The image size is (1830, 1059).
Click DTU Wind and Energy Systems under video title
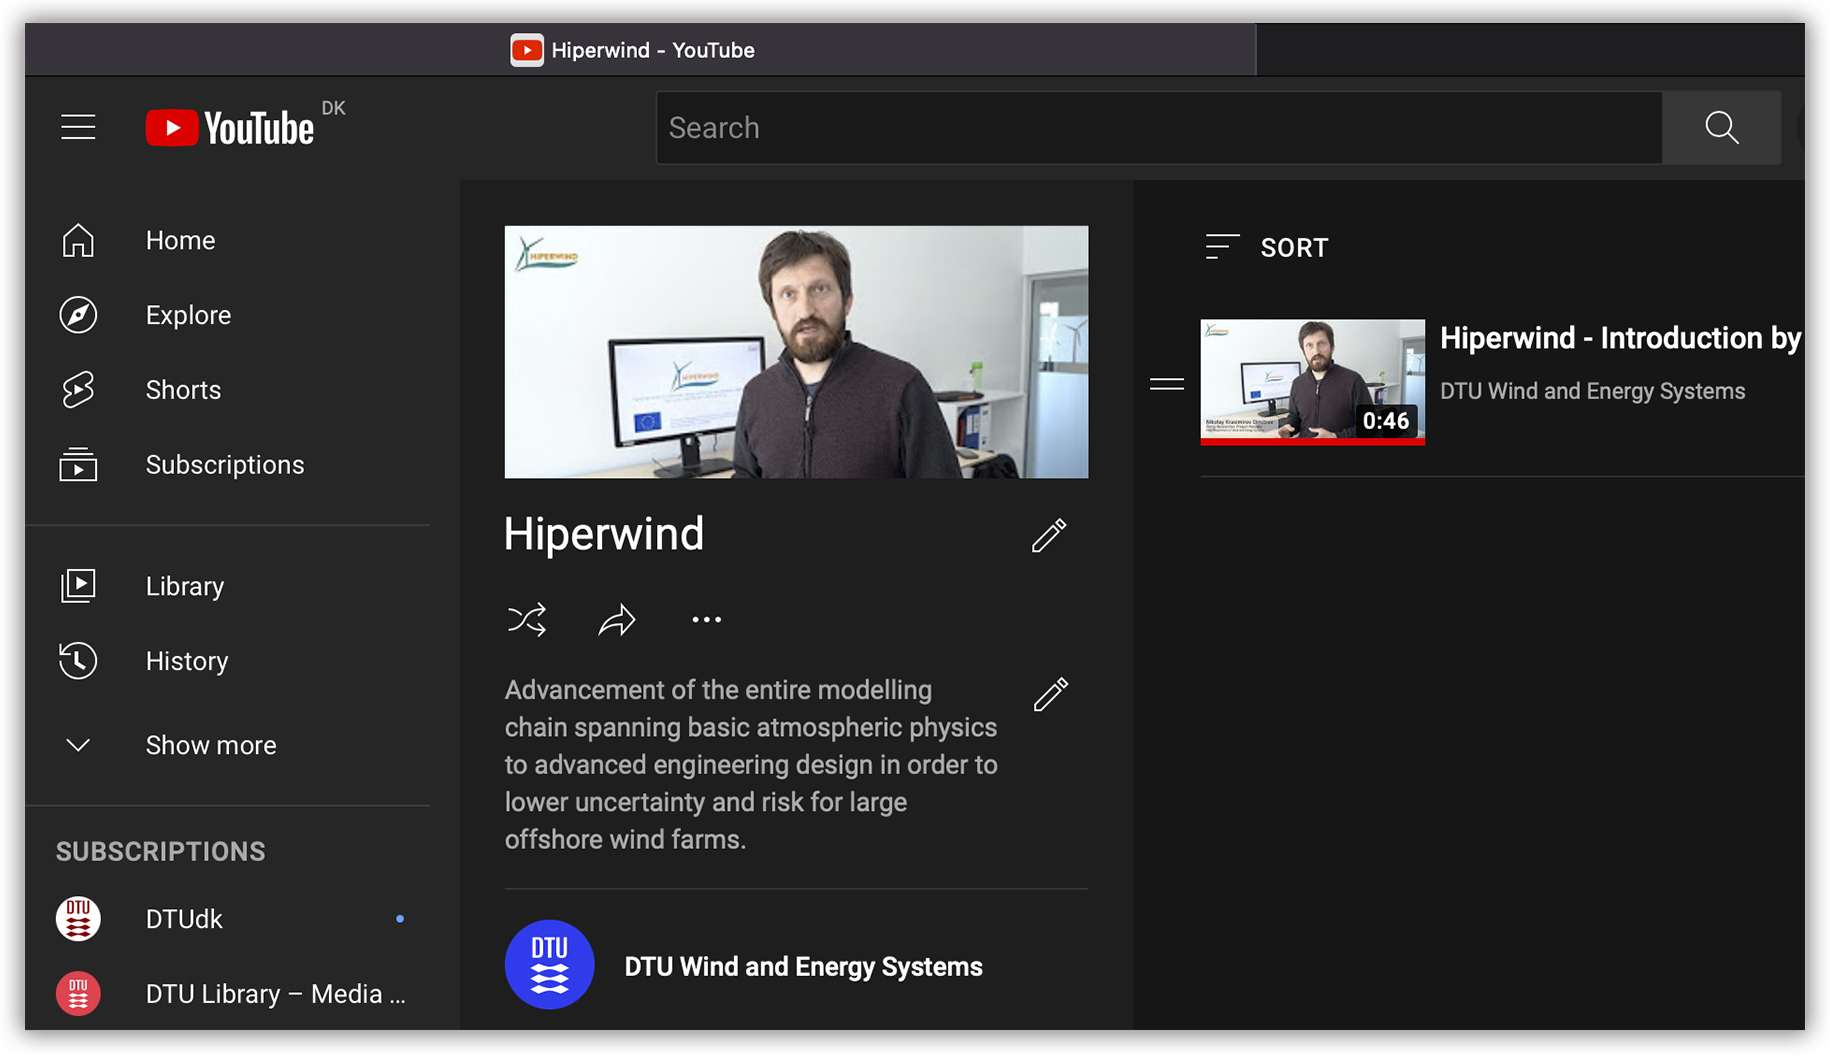1592,391
